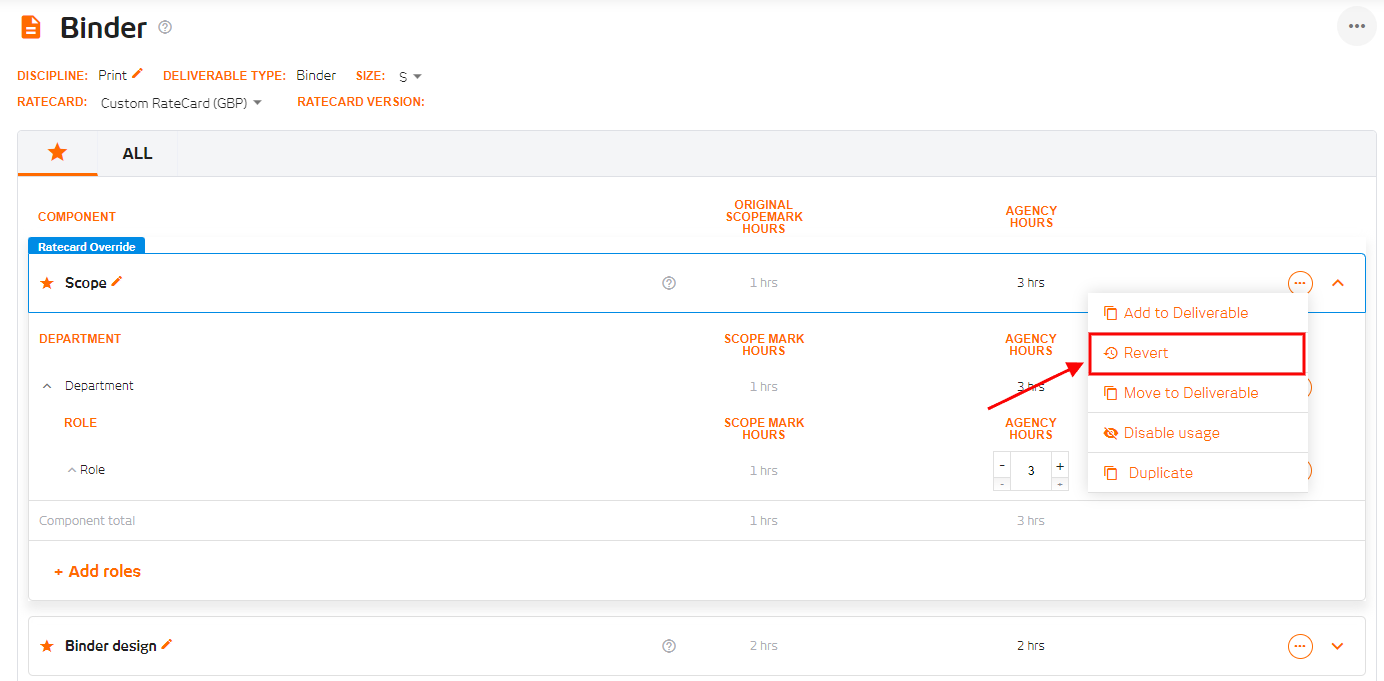Screen dimensions: 1384x681
Task: Select Add to Deliverable in the context menu
Action: 1198,313
